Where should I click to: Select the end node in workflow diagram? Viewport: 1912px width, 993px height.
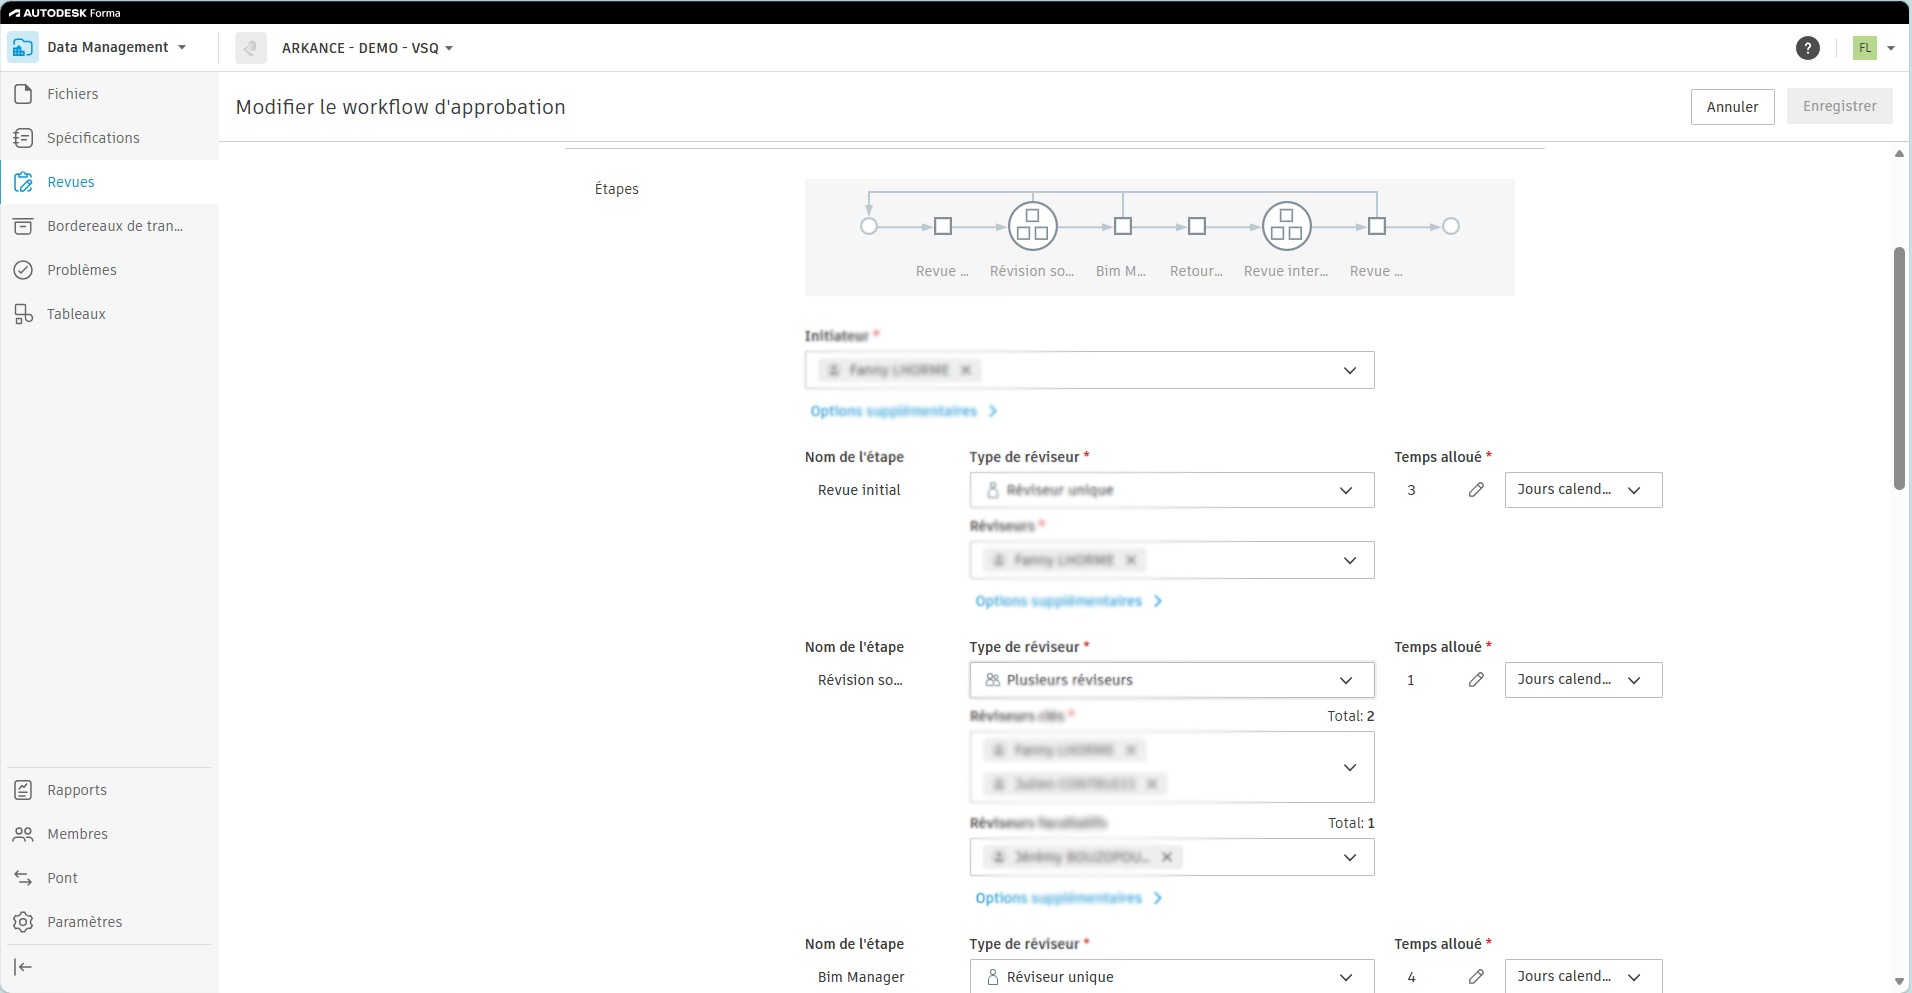coord(1451,227)
